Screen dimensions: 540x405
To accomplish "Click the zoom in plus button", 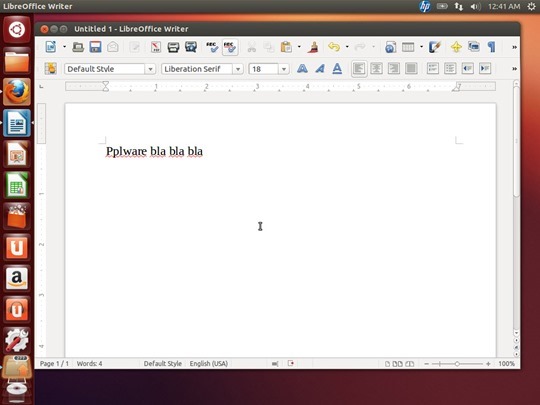I will 488,364.
